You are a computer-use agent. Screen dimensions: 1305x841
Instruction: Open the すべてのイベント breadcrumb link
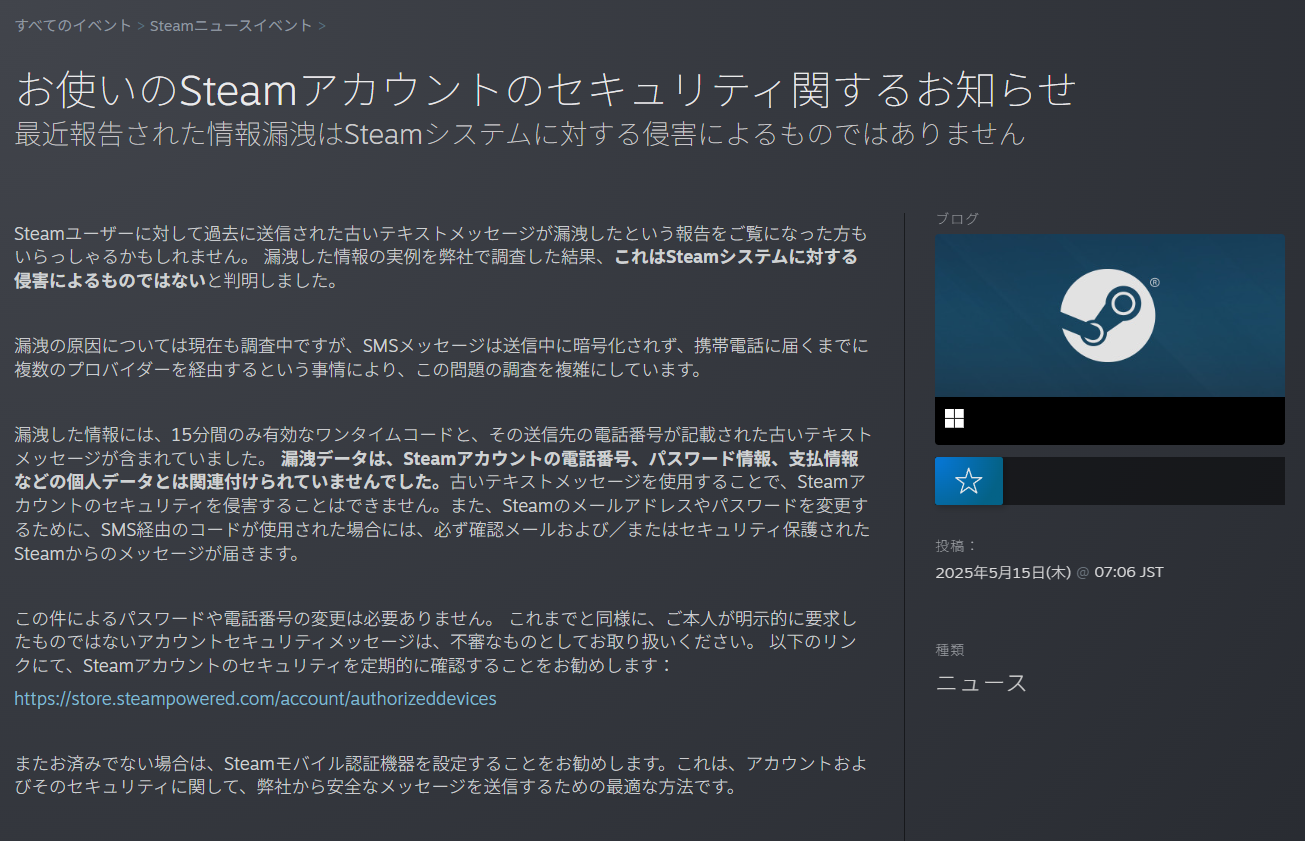(72, 25)
